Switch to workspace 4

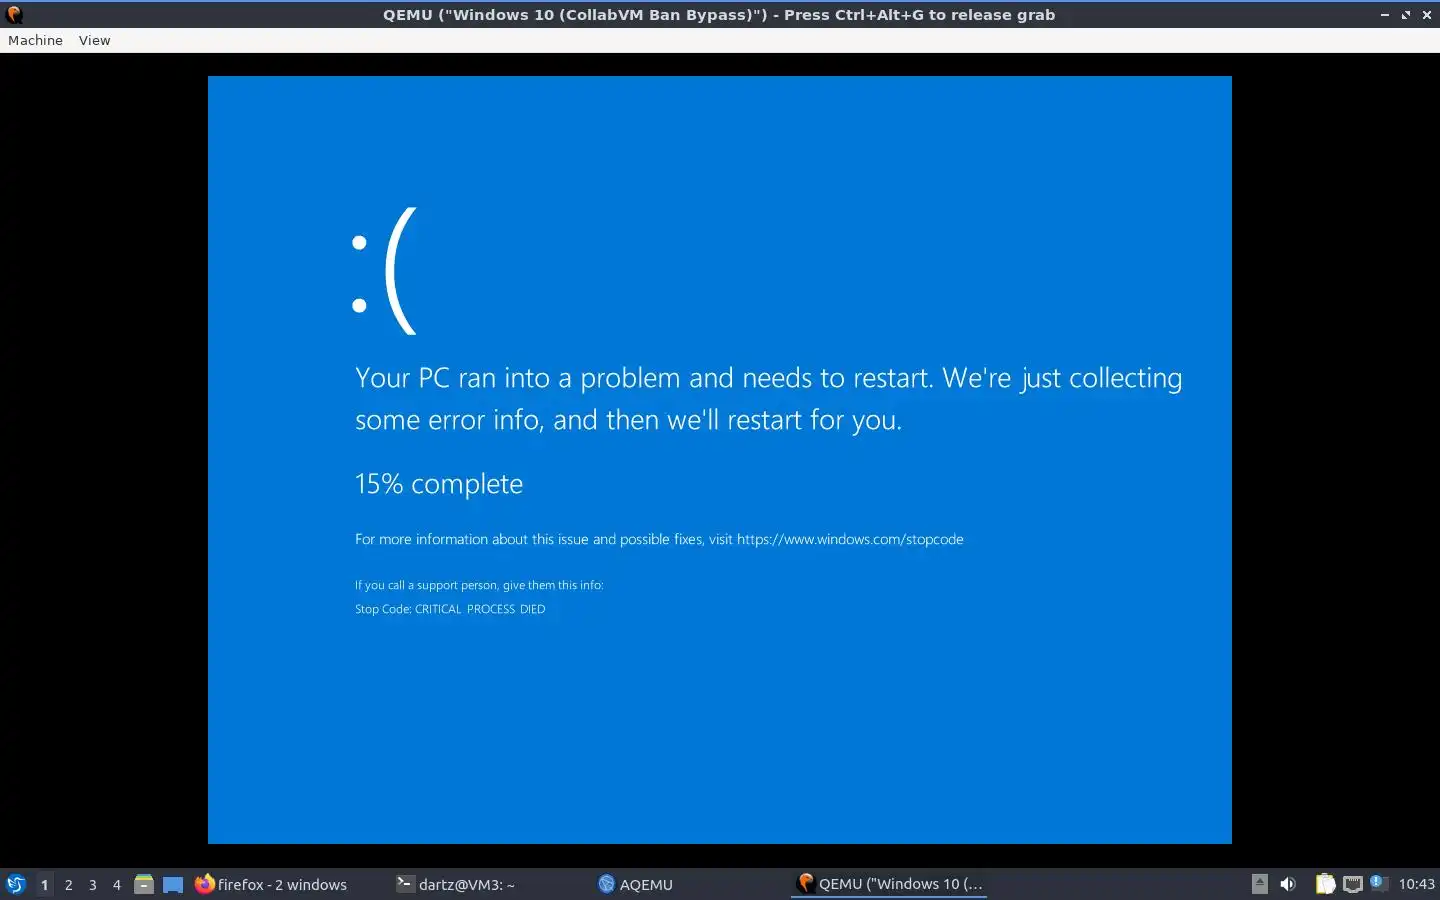117,884
